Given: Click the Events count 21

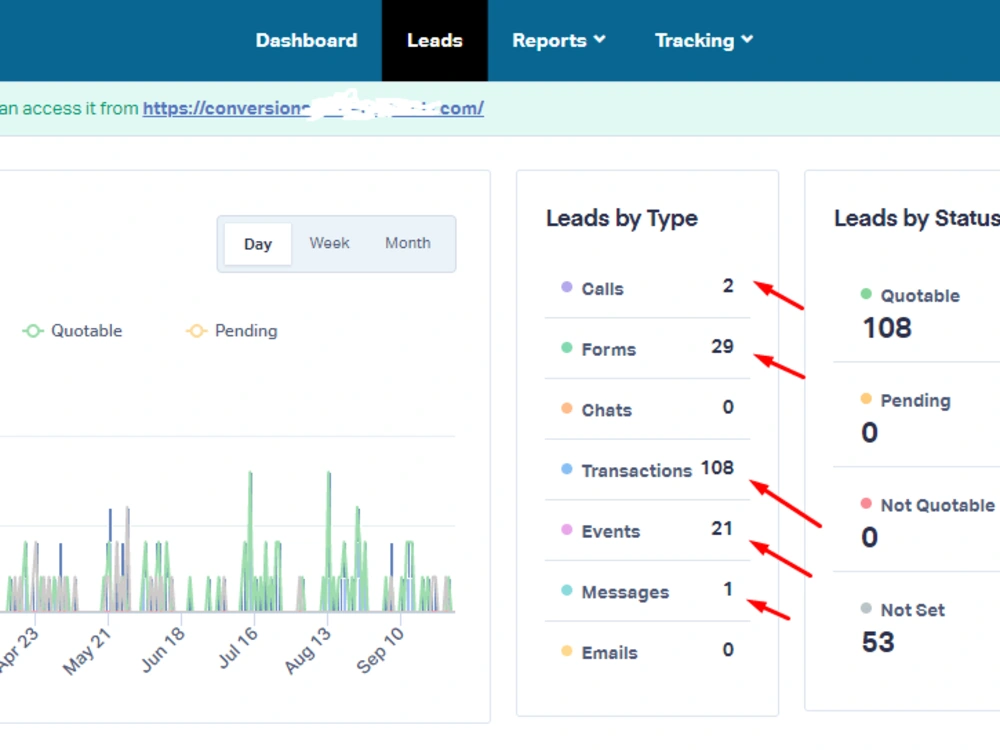Looking at the screenshot, I should pyautogui.click(x=723, y=528).
